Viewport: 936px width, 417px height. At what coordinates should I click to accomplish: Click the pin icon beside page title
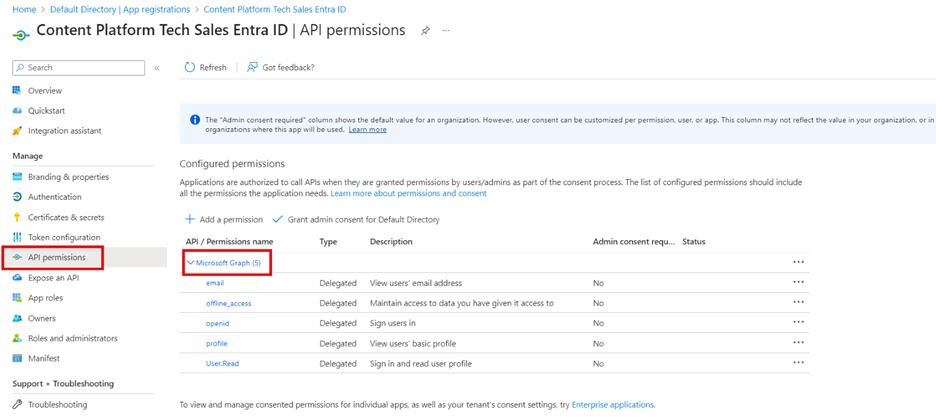coord(425,31)
